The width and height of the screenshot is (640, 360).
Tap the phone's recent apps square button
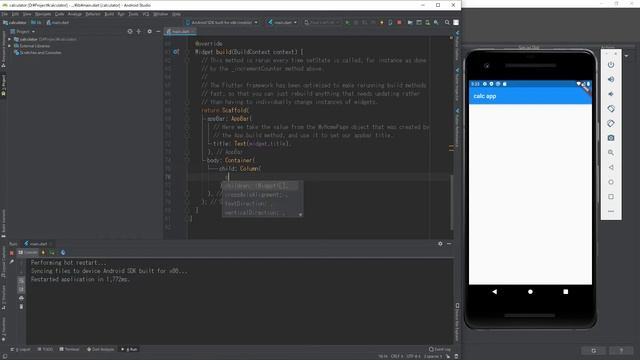[565, 292]
